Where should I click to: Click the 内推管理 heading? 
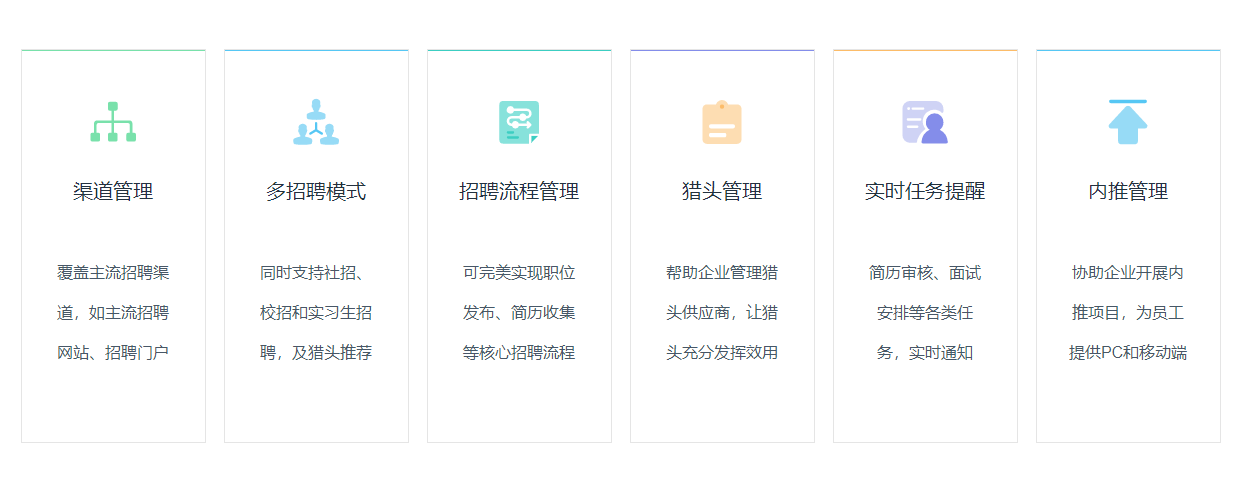coord(1128,191)
